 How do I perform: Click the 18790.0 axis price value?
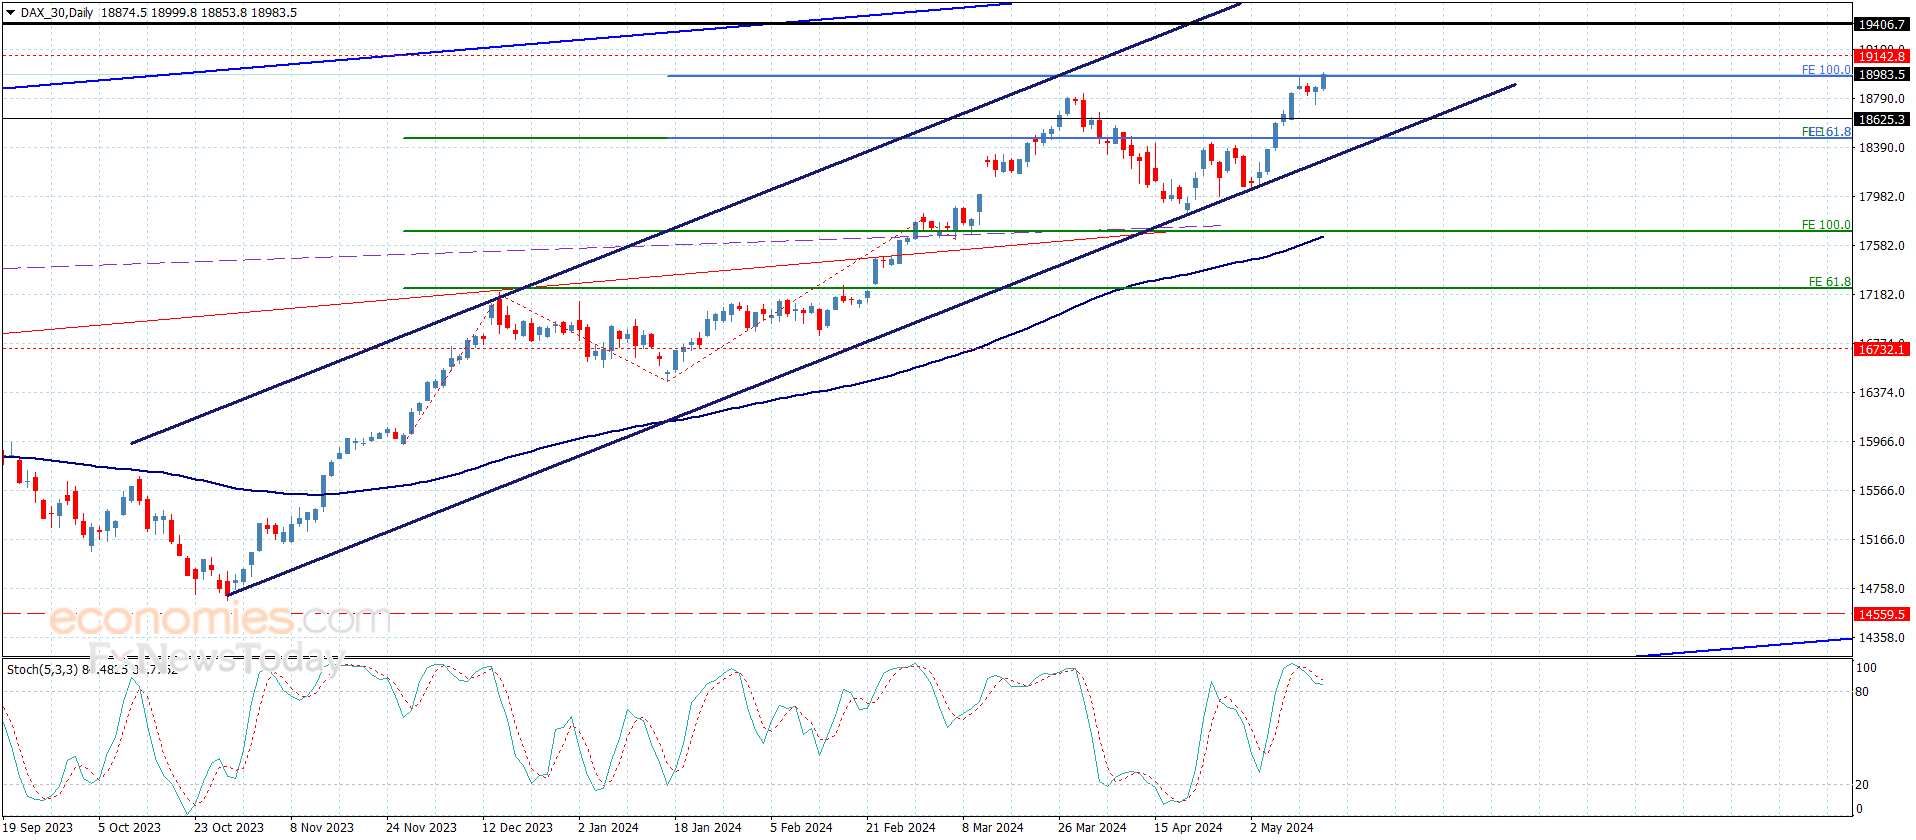click(x=1881, y=99)
